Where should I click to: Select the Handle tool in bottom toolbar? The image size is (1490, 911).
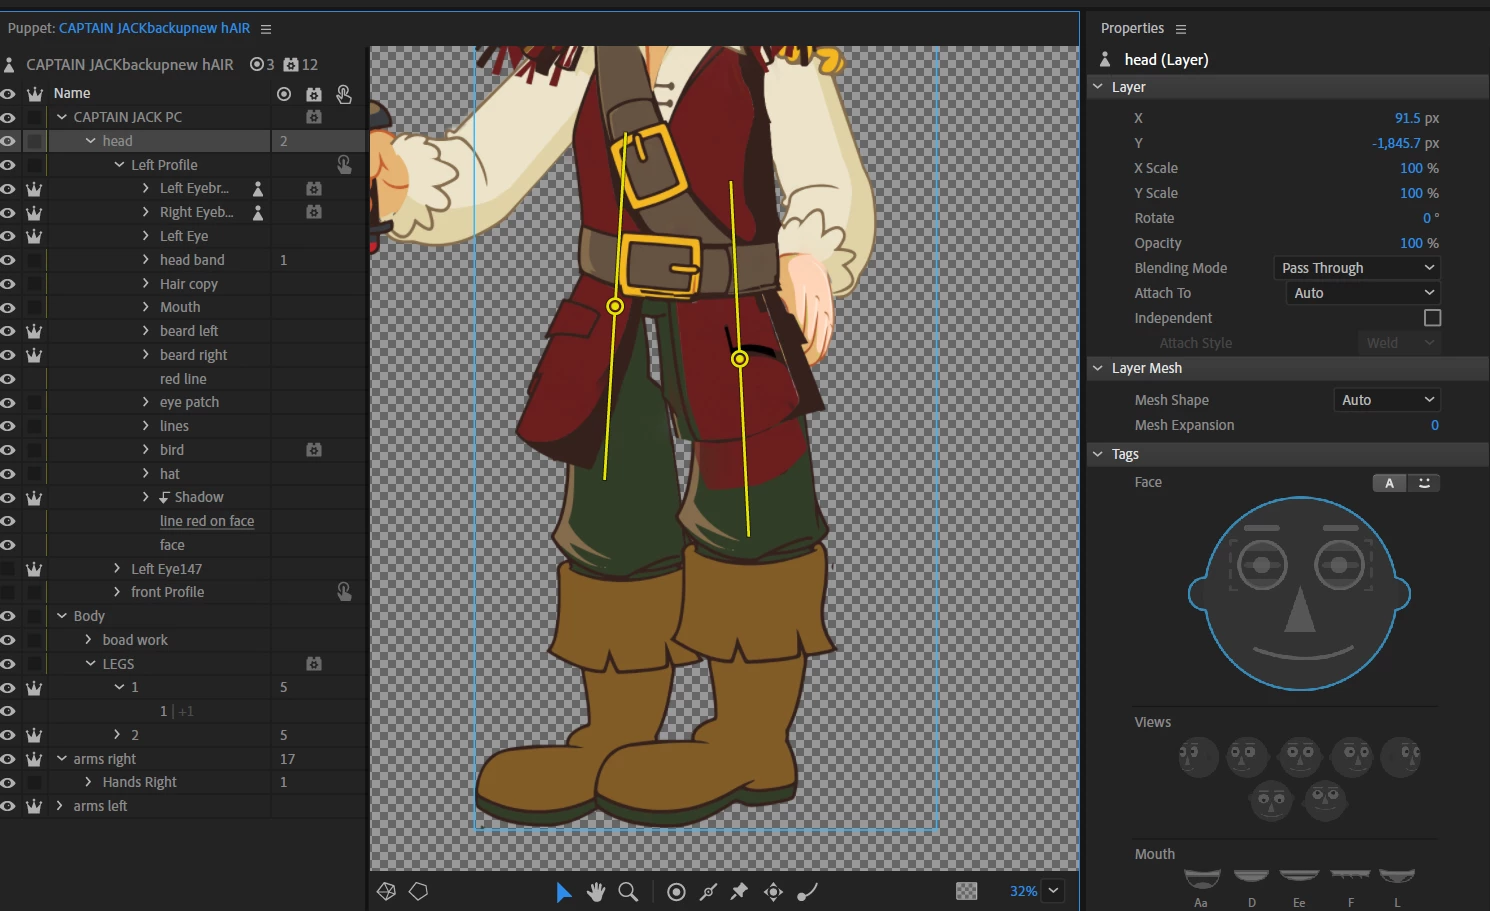(x=676, y=892)
